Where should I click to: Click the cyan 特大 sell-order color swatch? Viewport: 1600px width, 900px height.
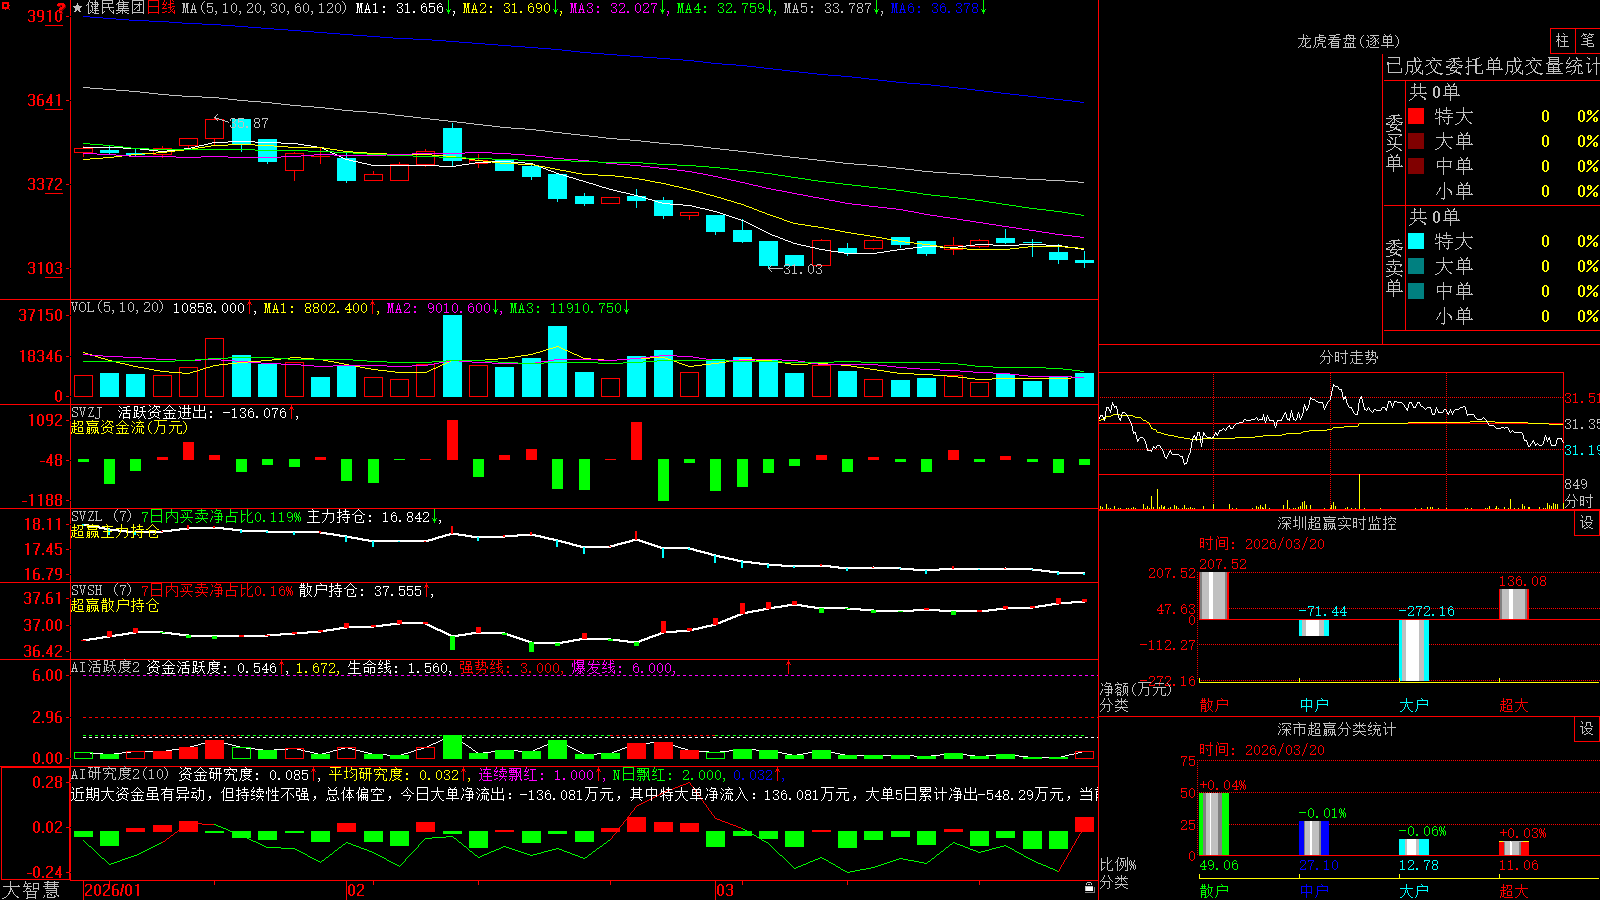1416,241
